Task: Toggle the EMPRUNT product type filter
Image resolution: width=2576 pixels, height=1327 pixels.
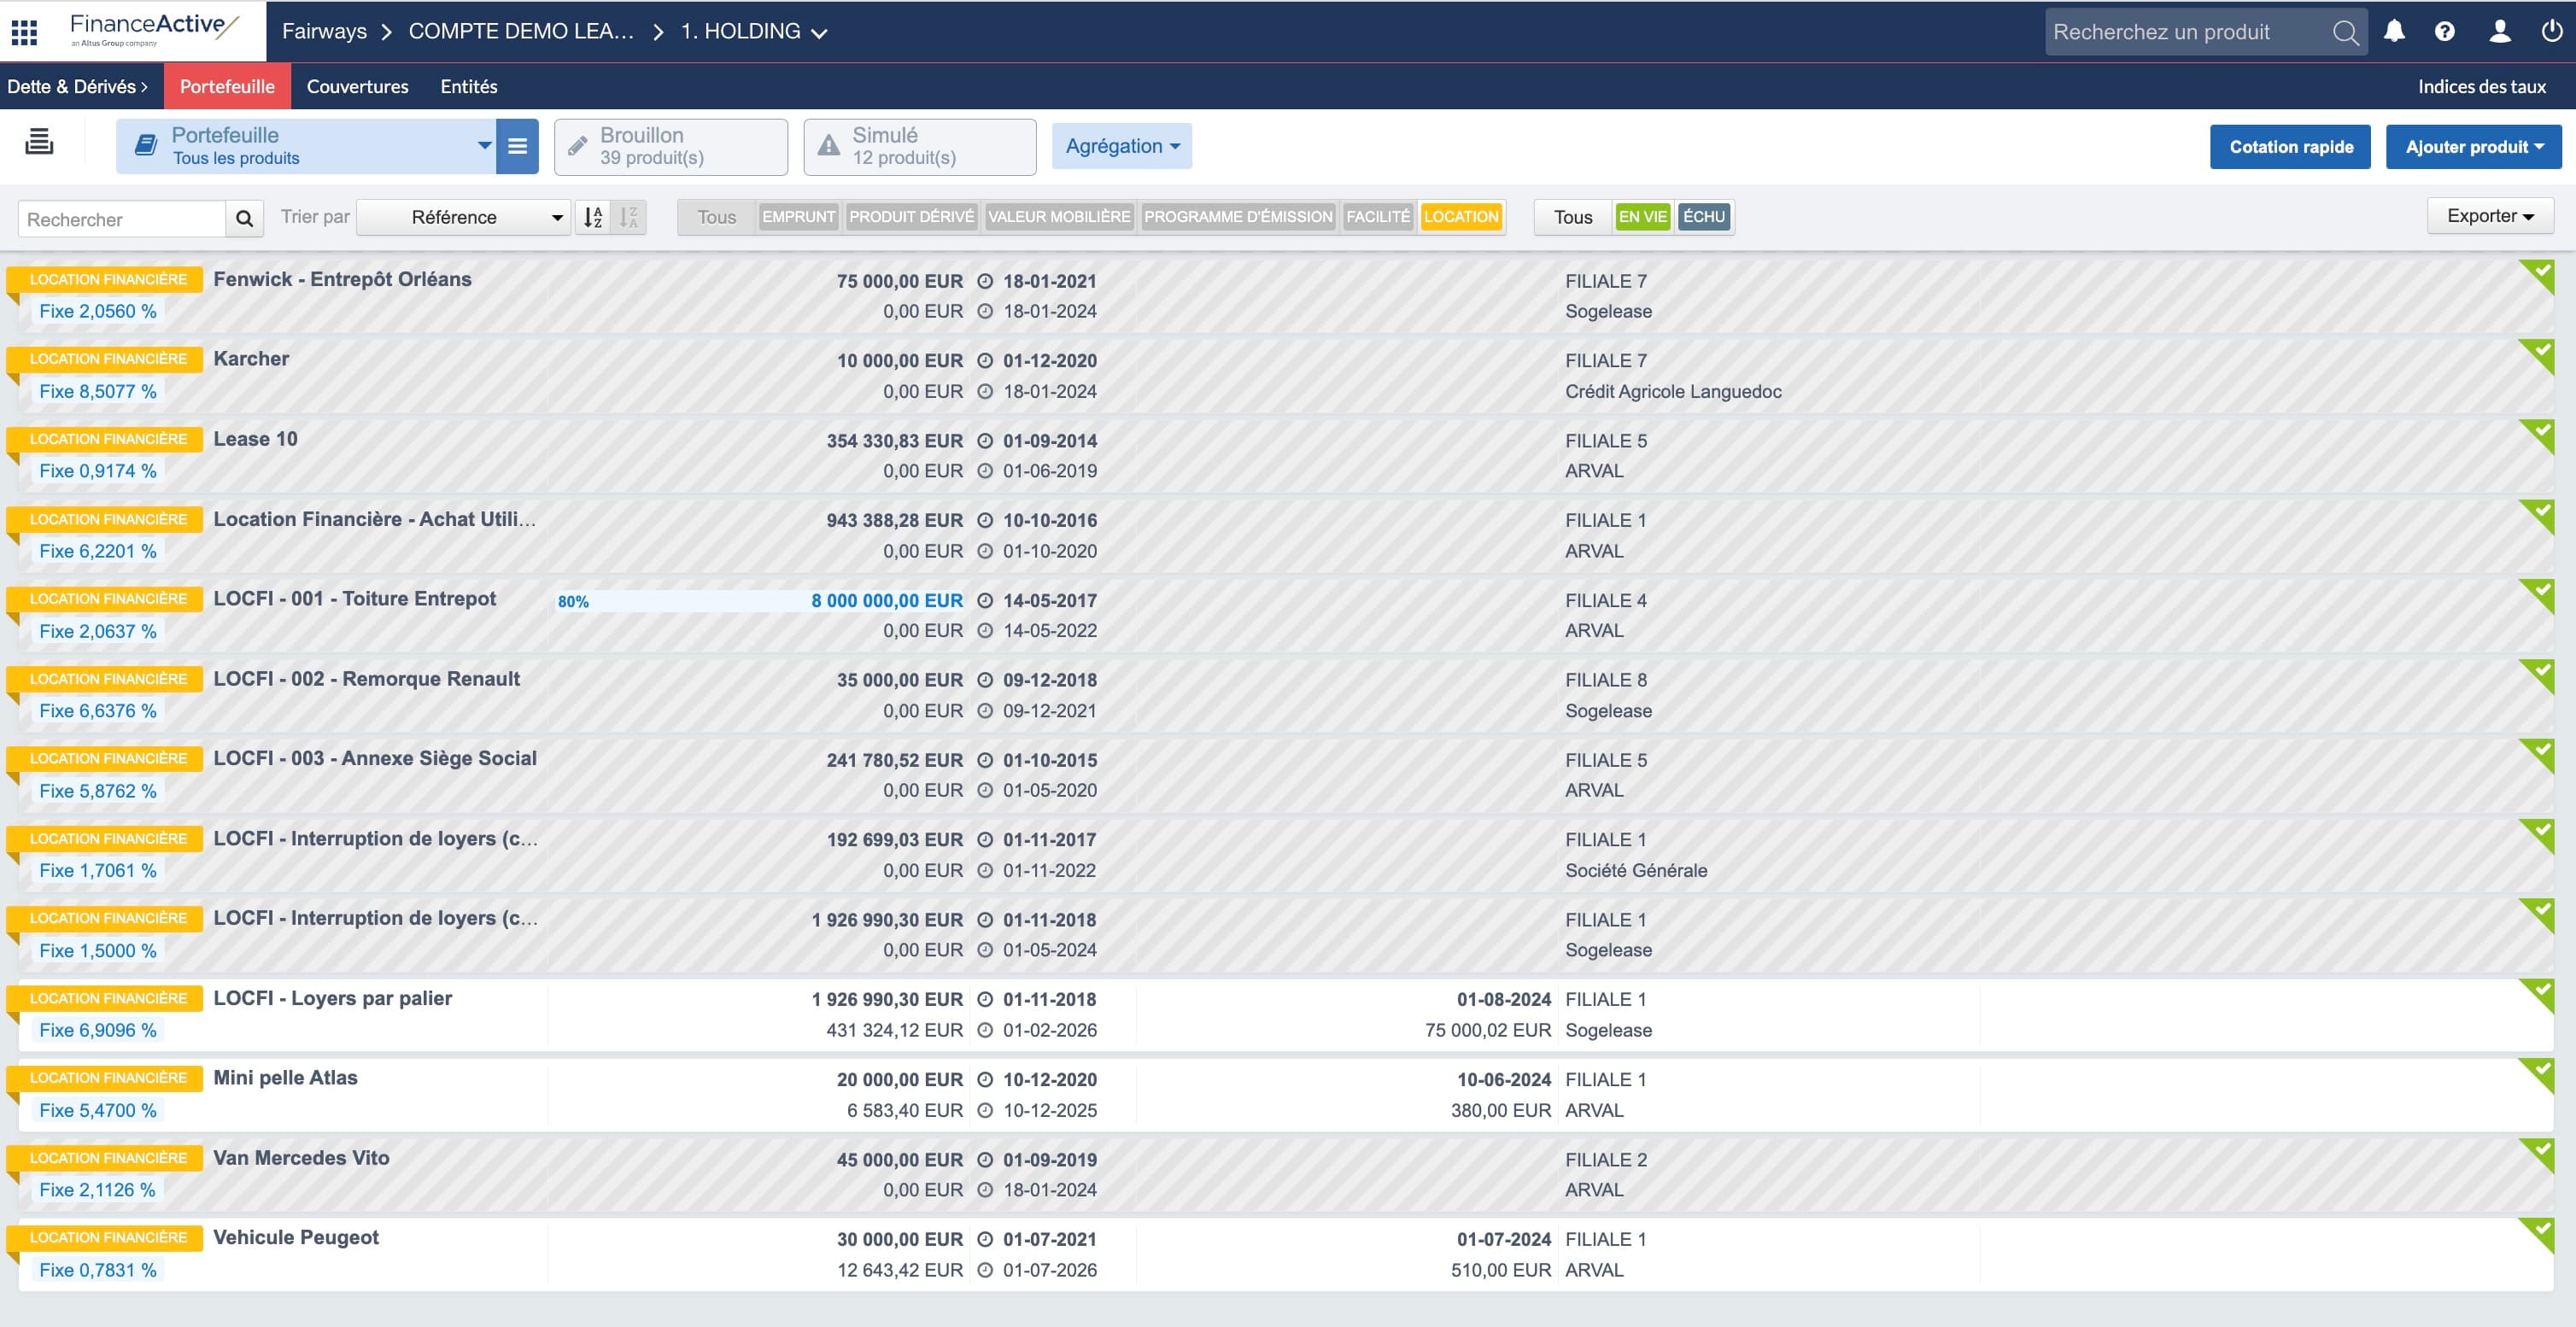Action: pyautogui.click(x=798, y=217)
